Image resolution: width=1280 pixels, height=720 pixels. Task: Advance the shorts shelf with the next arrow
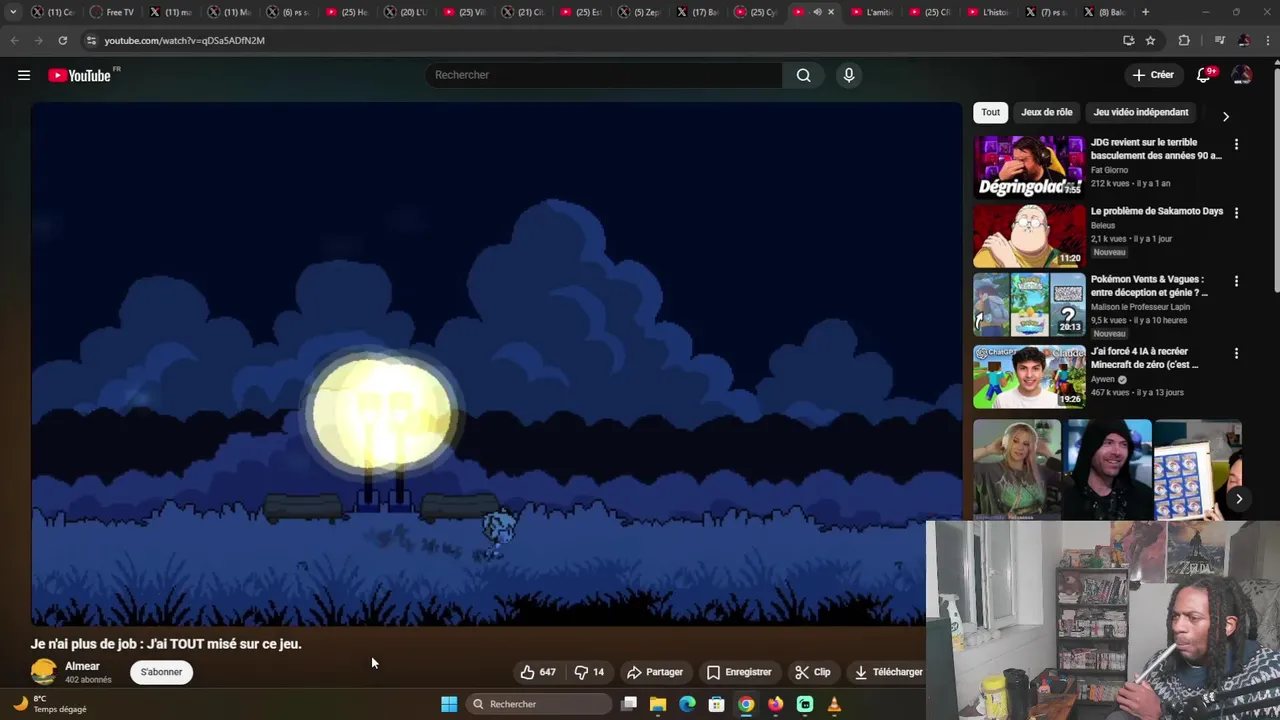point(1239,498)
